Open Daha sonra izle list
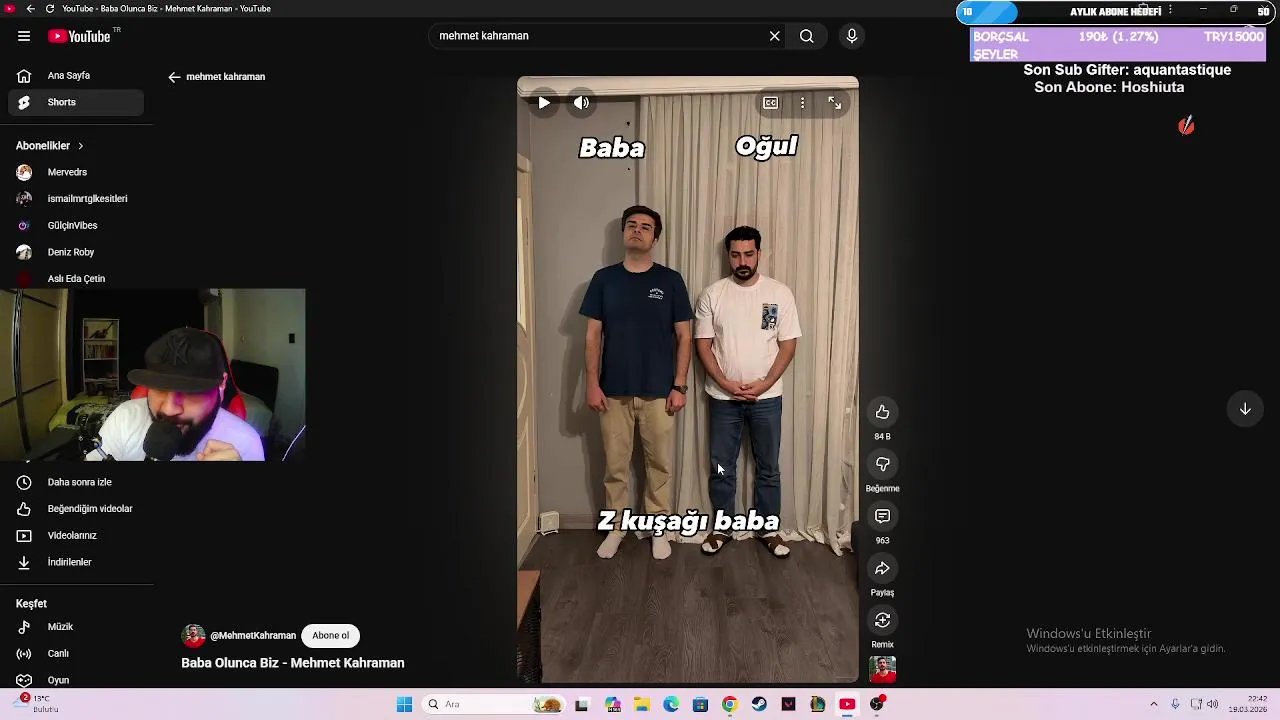Image resolution: width=1280 pixels, height=720 pixels. 76,482
